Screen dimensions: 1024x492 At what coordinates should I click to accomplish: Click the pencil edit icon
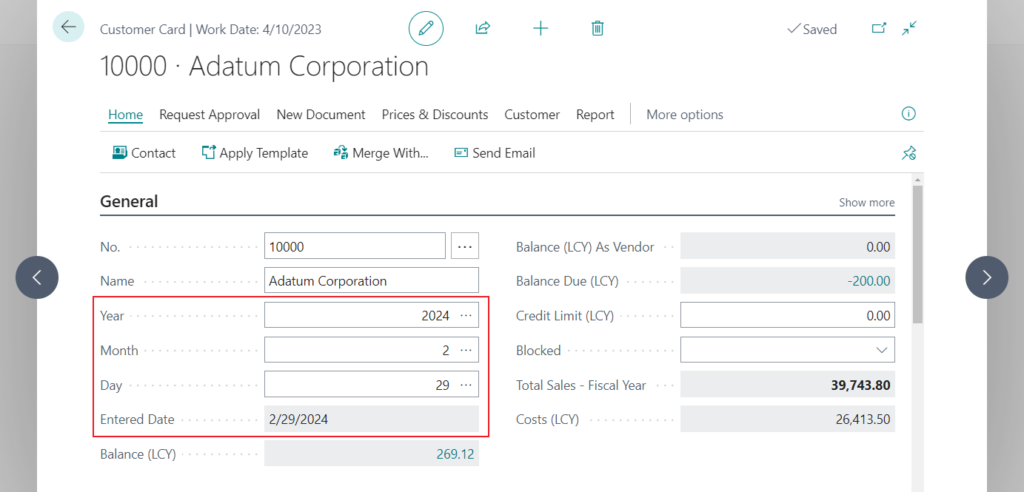pos(425,28)
